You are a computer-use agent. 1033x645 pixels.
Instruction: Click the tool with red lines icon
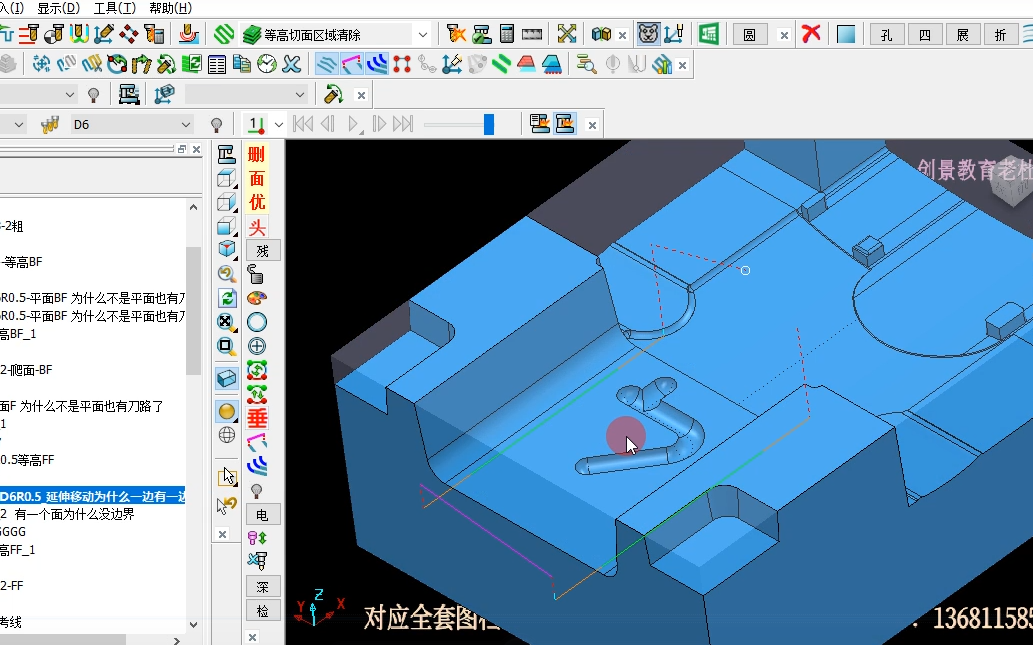click(28, 34)
